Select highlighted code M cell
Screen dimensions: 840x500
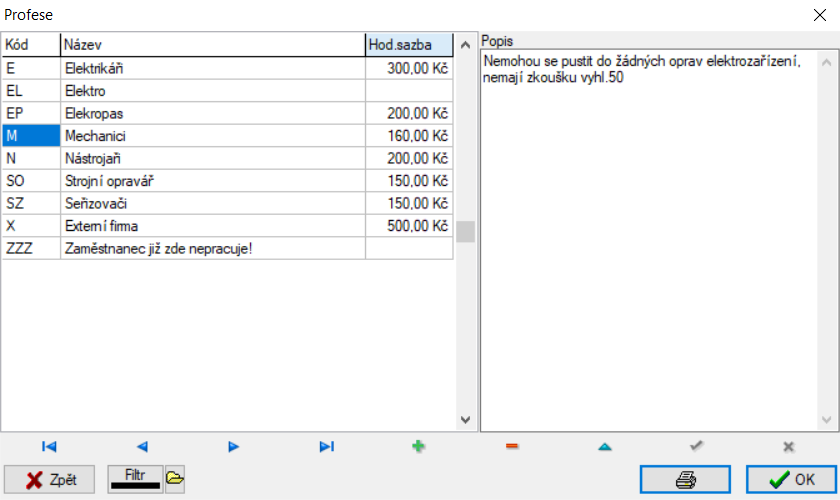tap(31, 136)
